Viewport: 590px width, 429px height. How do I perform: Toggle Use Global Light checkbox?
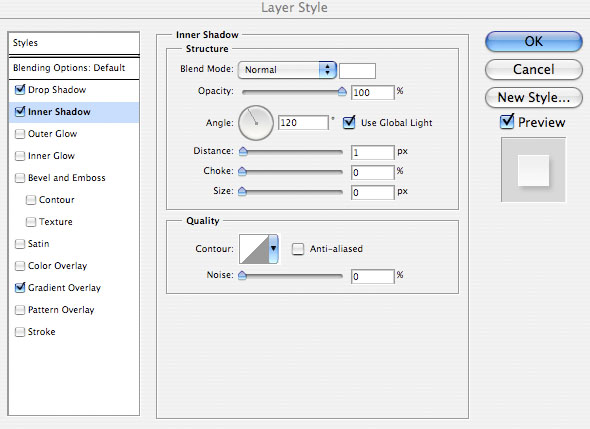point(349,122)
